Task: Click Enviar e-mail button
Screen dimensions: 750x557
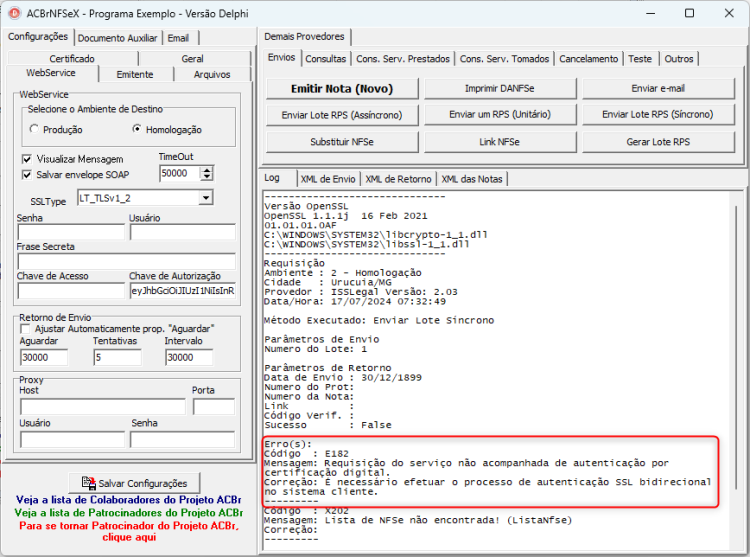Action: [658, 88]
